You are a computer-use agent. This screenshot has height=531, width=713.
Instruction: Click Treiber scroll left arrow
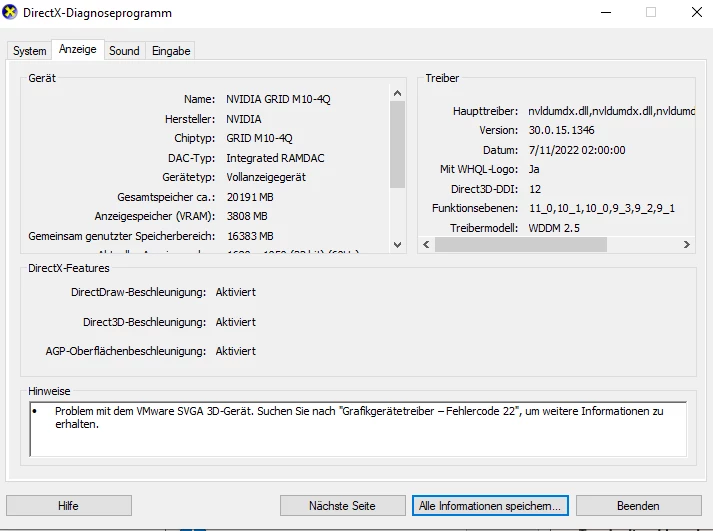point(426,245)
